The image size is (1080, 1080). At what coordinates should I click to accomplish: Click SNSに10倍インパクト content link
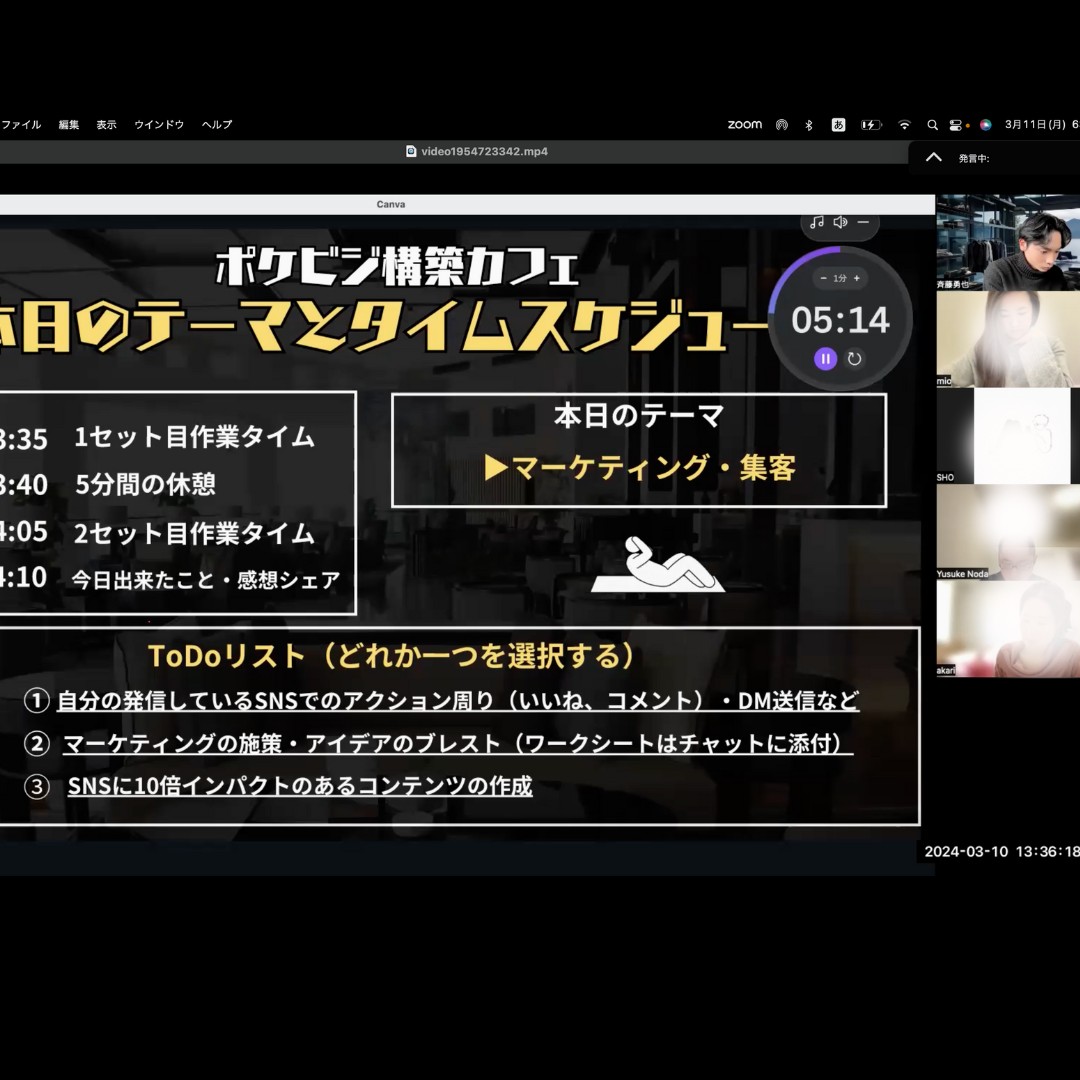(x=300, y=786)
